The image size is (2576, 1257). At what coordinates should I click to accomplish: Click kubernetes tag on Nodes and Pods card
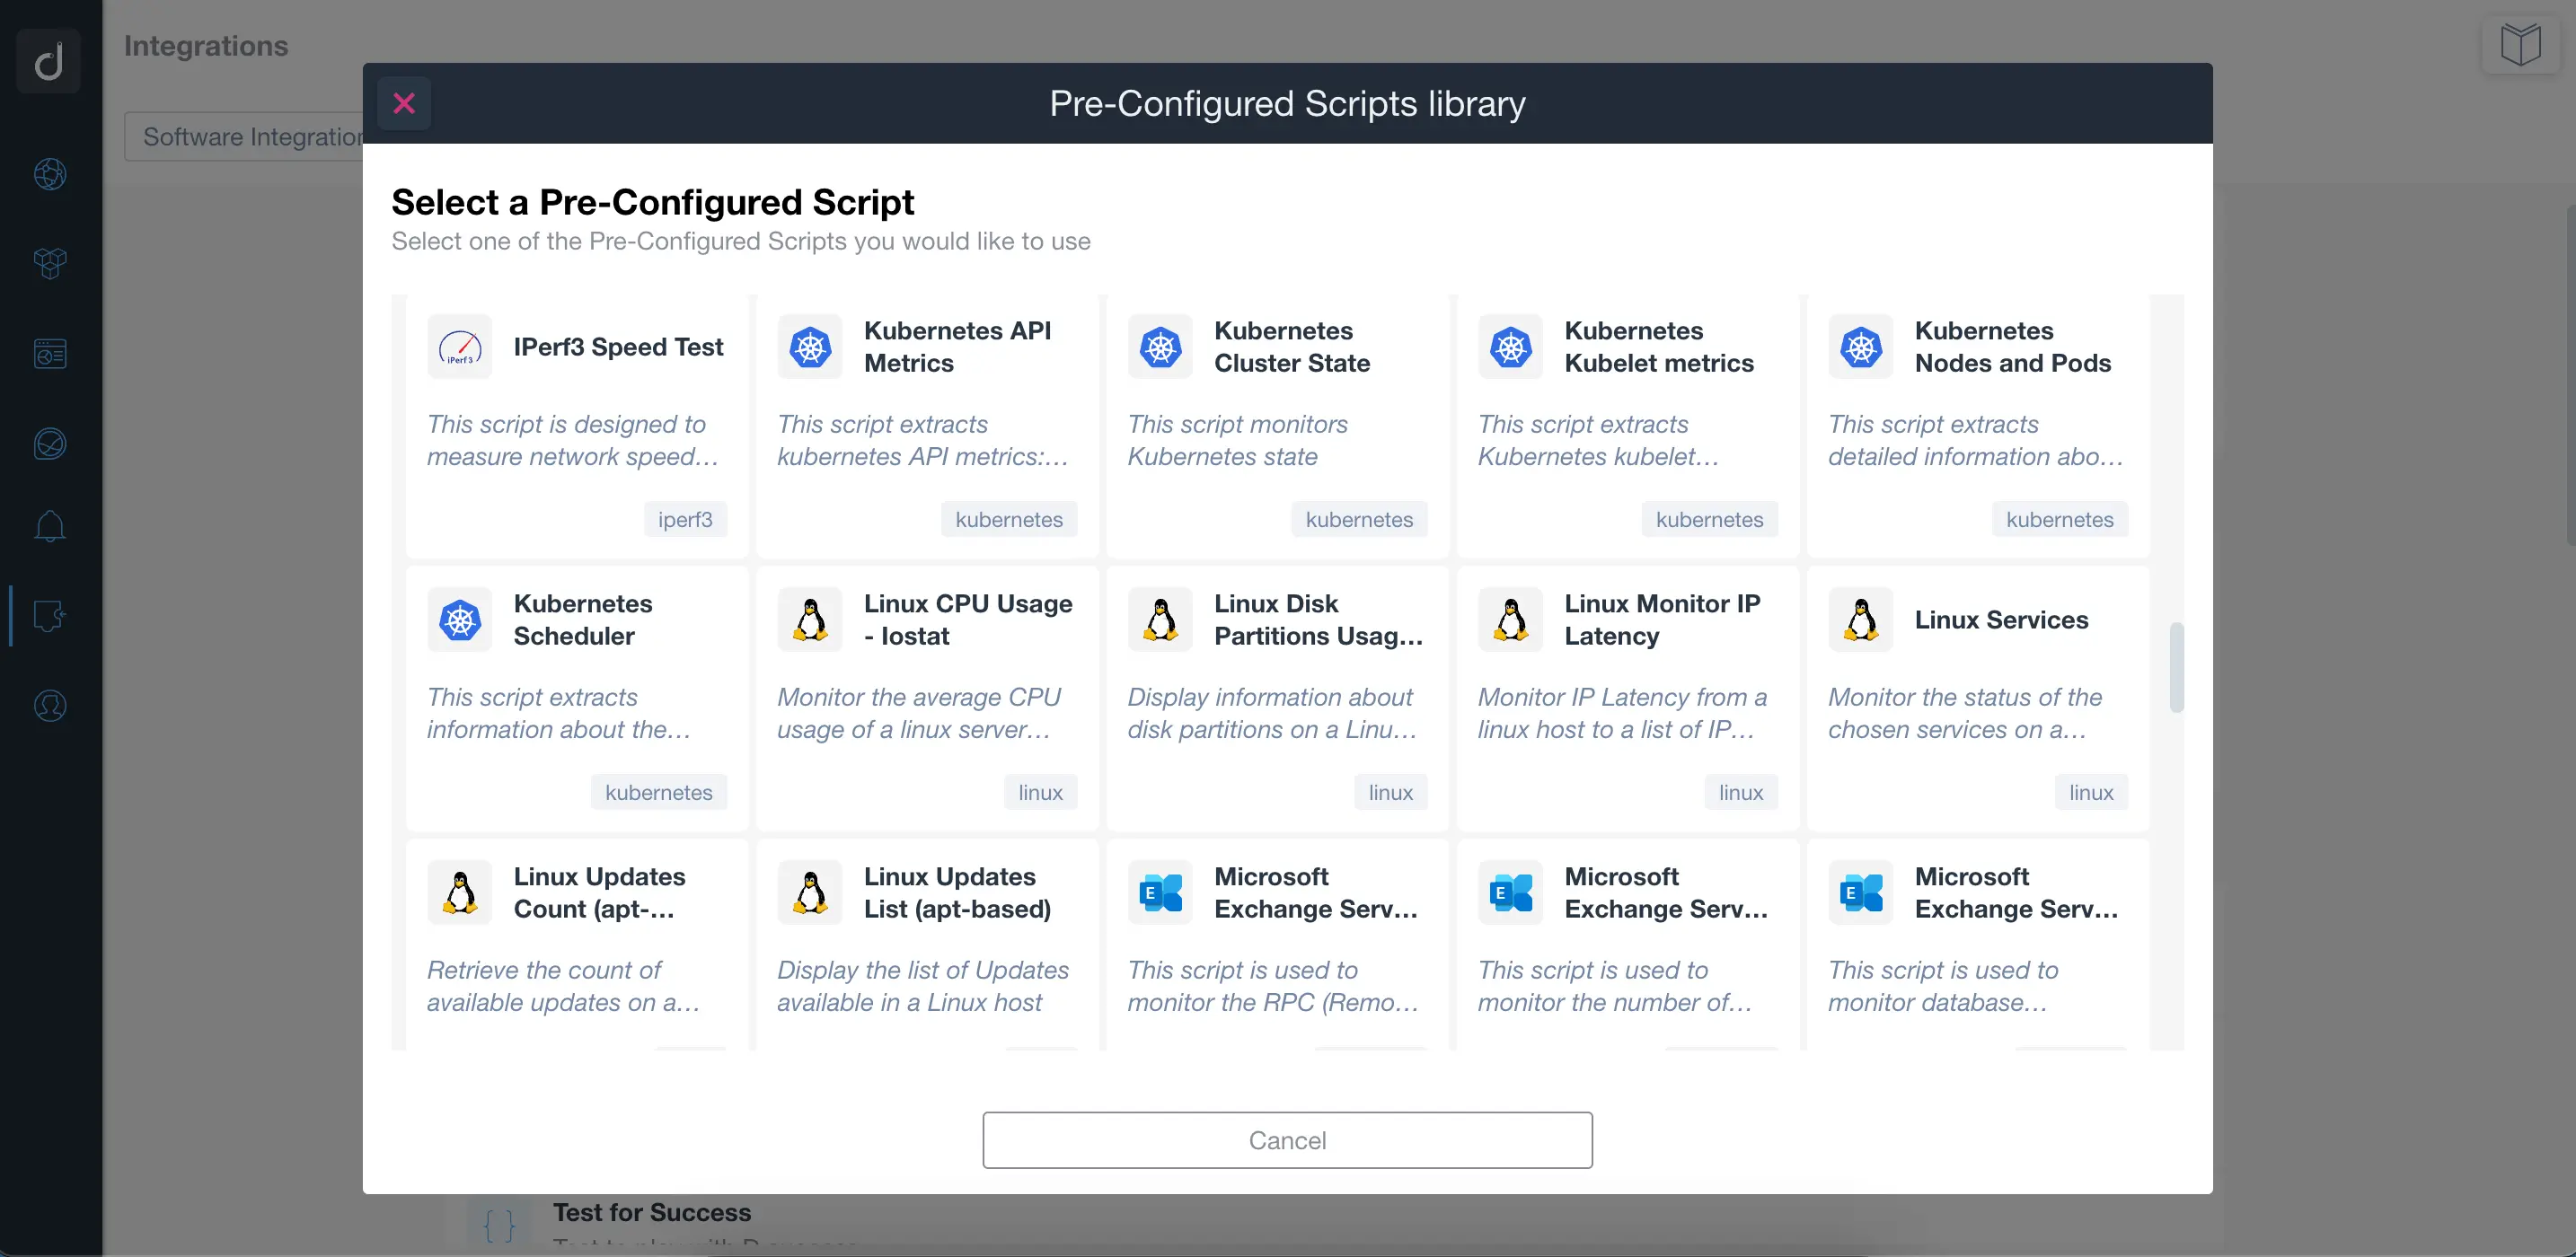[2060, 519]
